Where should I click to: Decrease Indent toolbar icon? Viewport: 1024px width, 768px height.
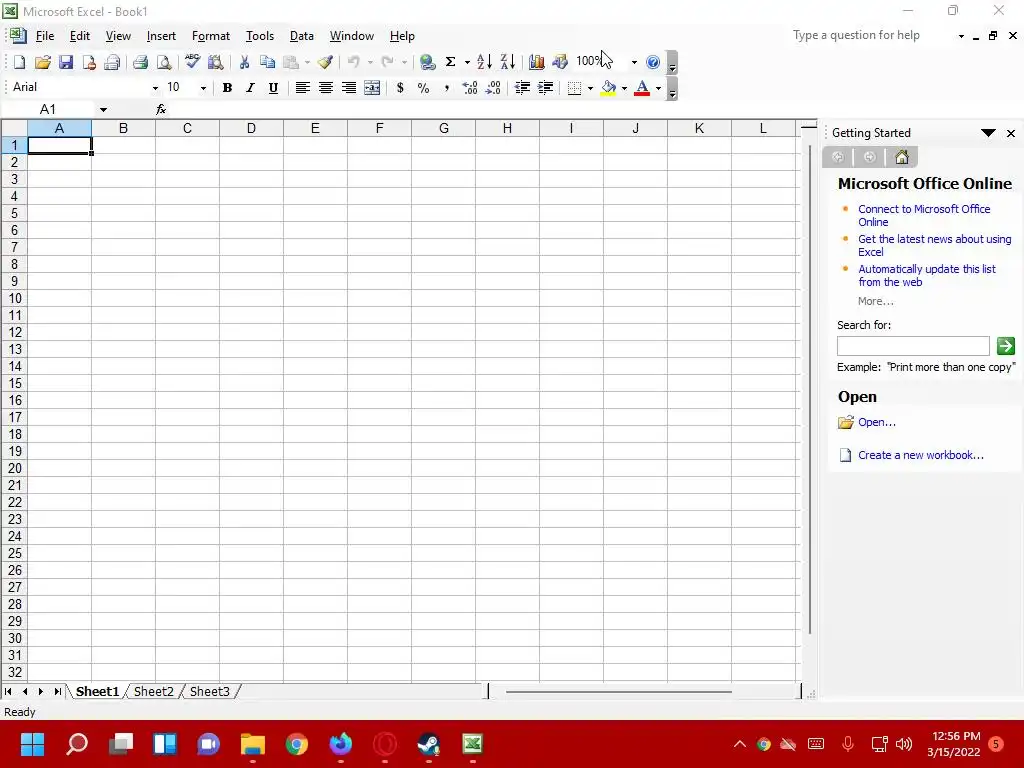click(522, 88)
